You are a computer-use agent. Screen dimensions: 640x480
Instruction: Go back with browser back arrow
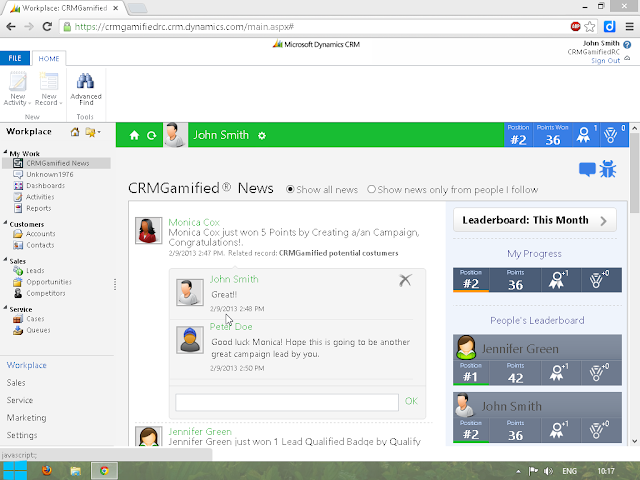tap(11, 27)
